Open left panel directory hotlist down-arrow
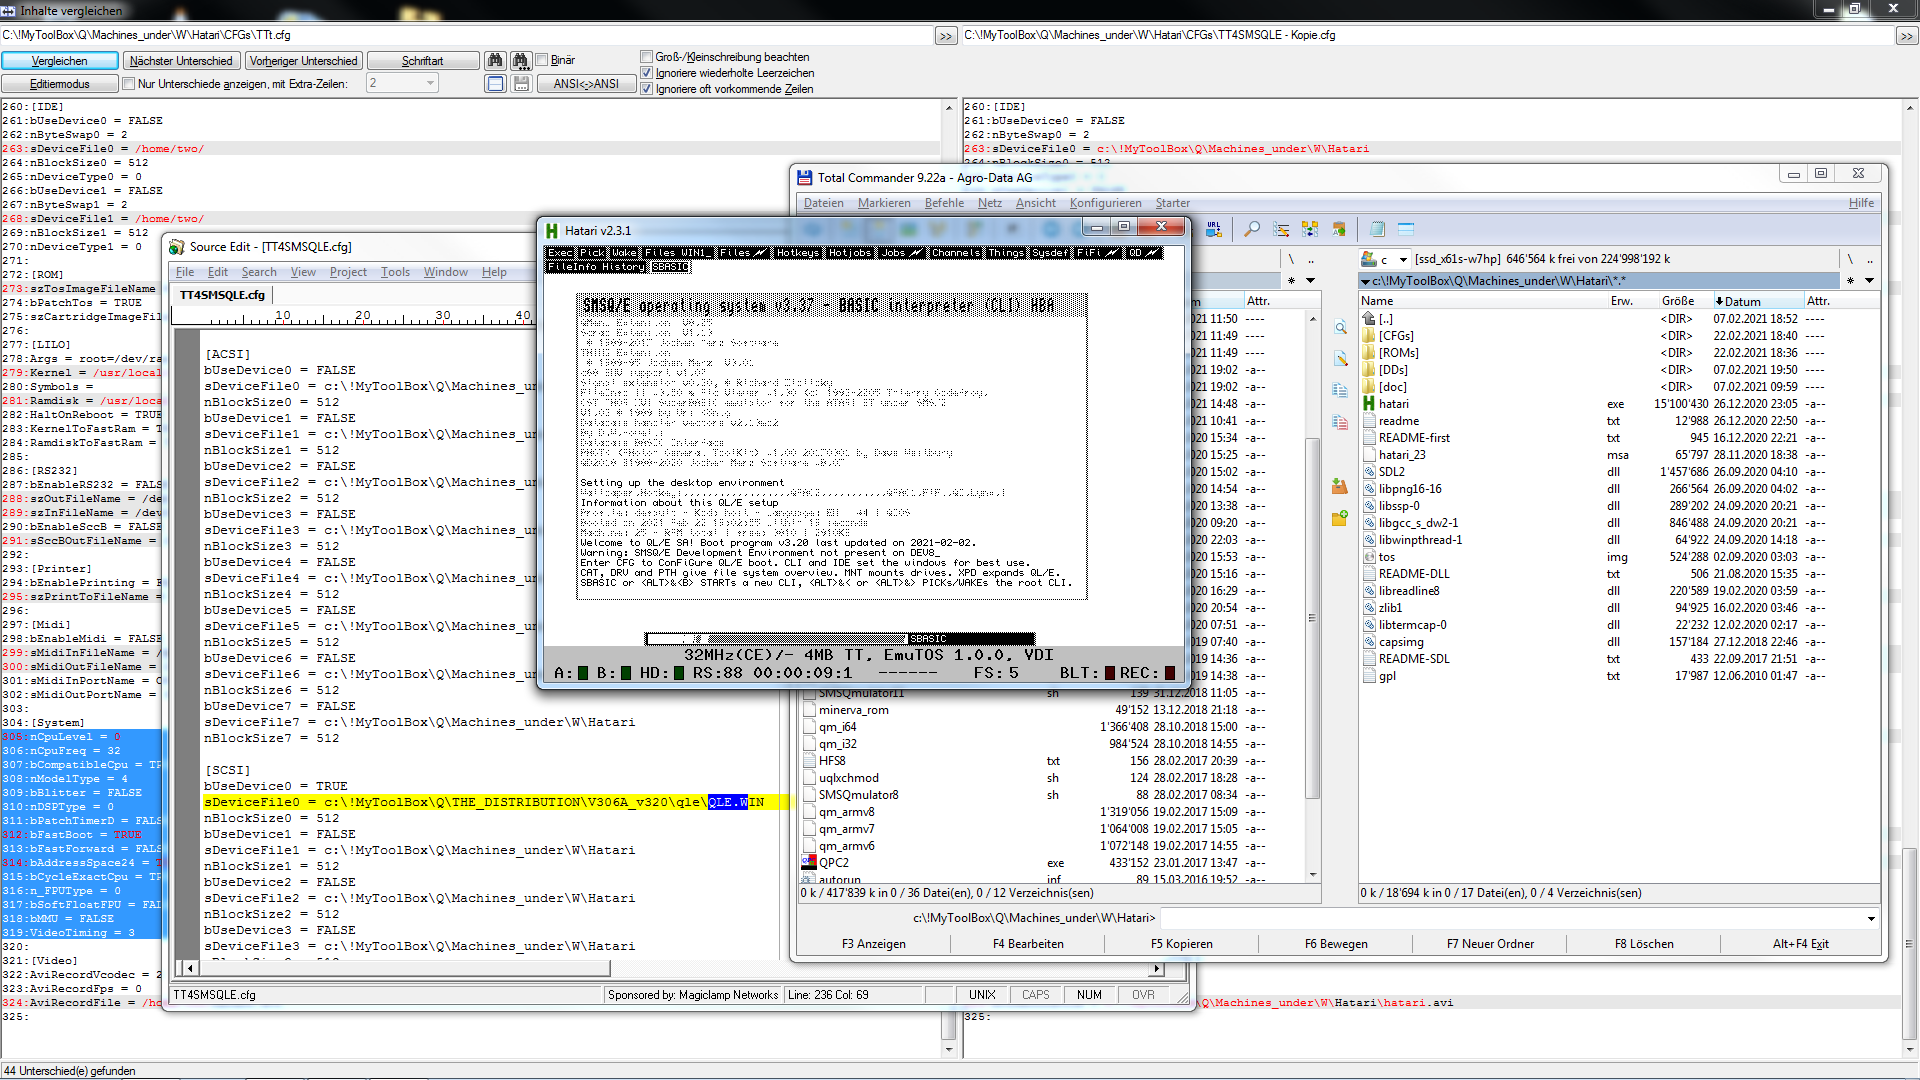The width and height of the screenshot is (1920, 1080). tap(1310, 281)
